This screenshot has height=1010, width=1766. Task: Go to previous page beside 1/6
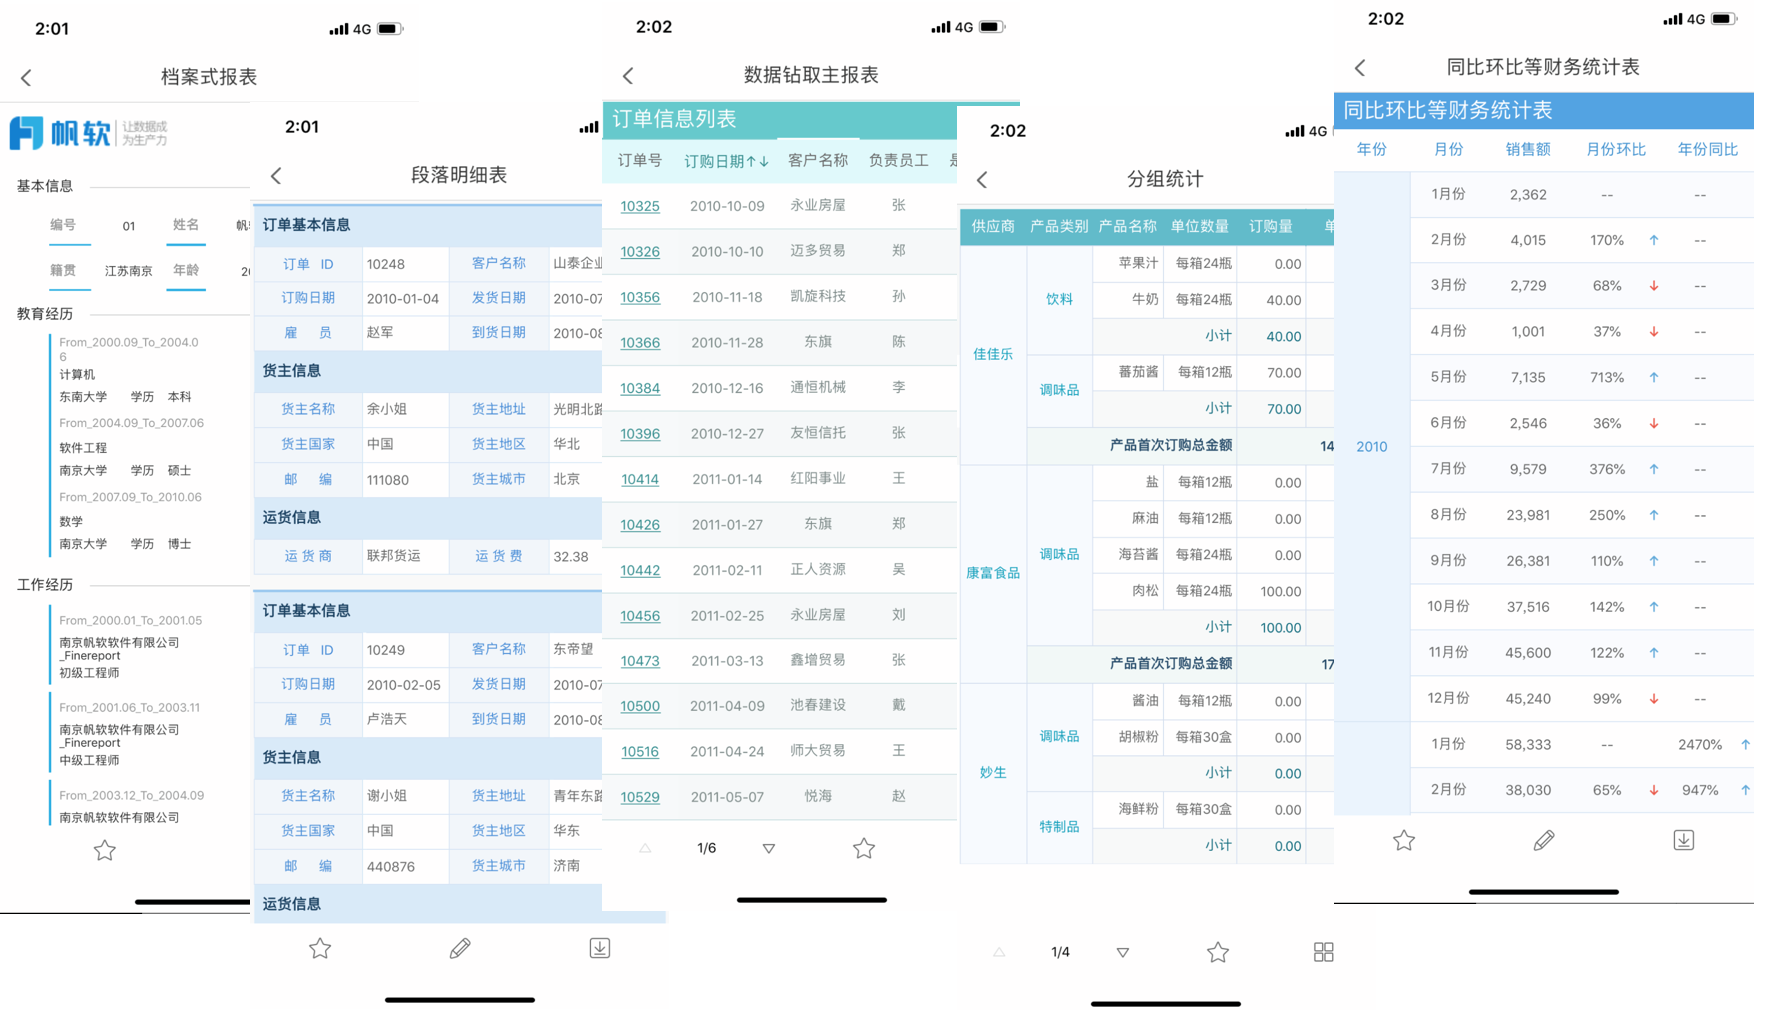[645, 848]
